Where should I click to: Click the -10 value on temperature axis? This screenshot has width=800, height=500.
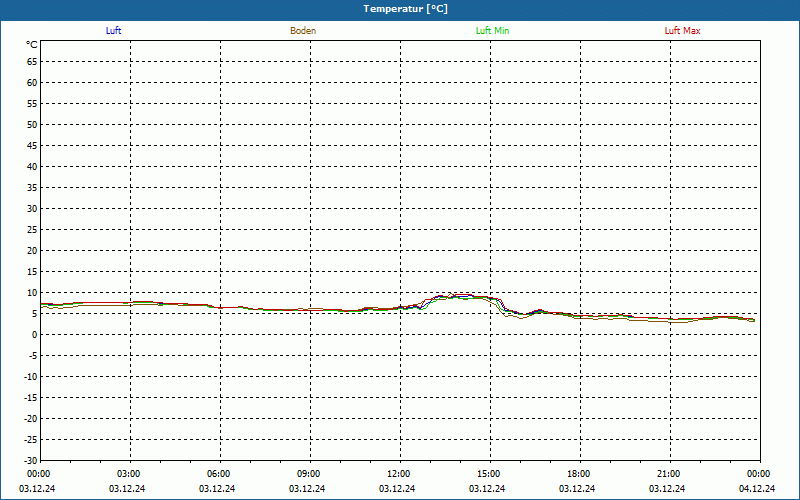click(31, 377)
